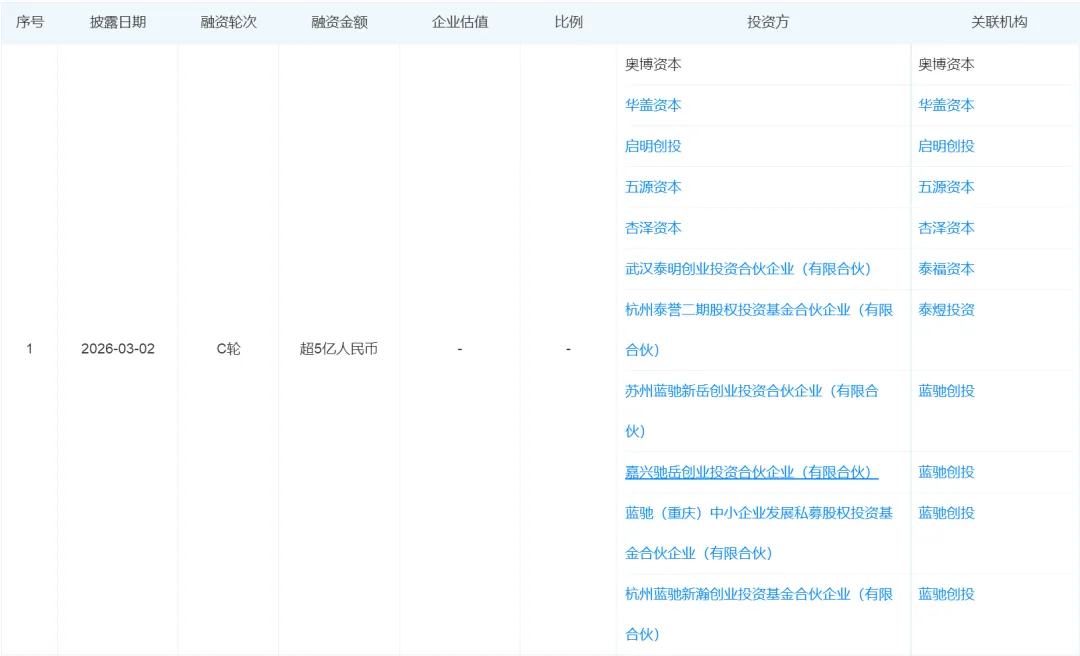
Task: Open 泰煜投资 related institution link
Action: click(x=946, y=309)
